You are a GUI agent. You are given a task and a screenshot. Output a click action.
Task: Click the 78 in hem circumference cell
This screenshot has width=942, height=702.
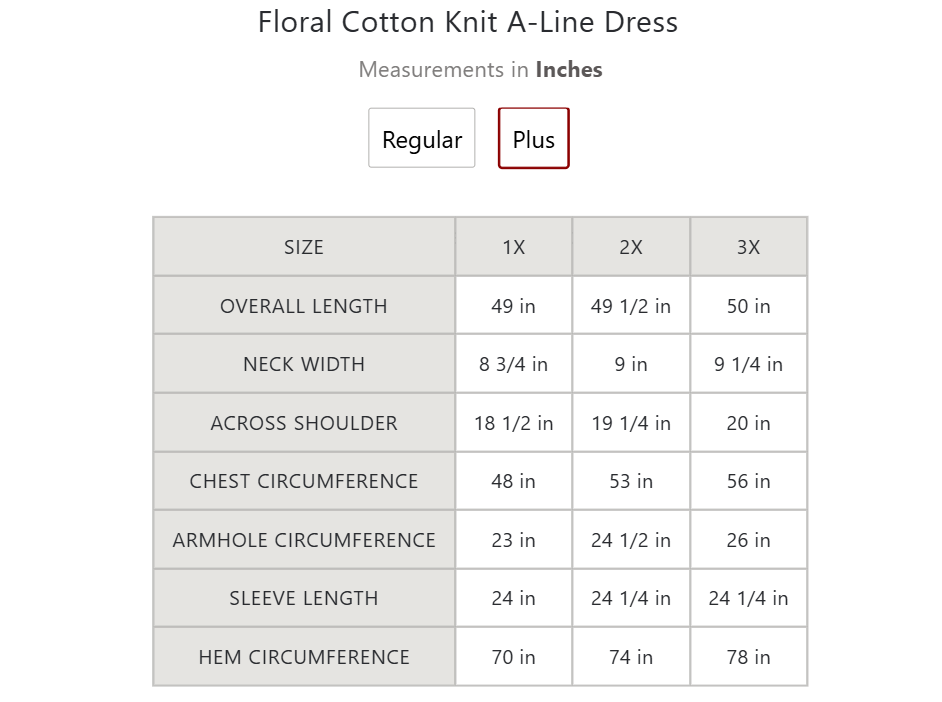pos(749,657)
